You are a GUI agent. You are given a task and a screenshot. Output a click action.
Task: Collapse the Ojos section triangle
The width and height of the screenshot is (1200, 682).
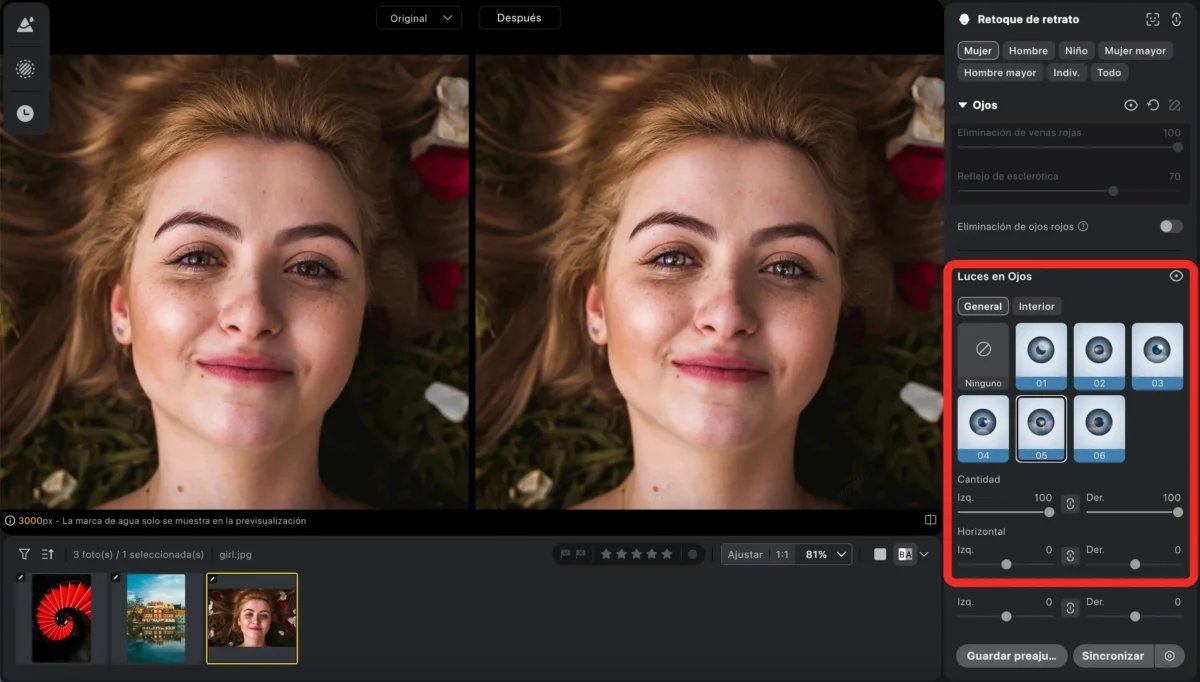point(963,105)
